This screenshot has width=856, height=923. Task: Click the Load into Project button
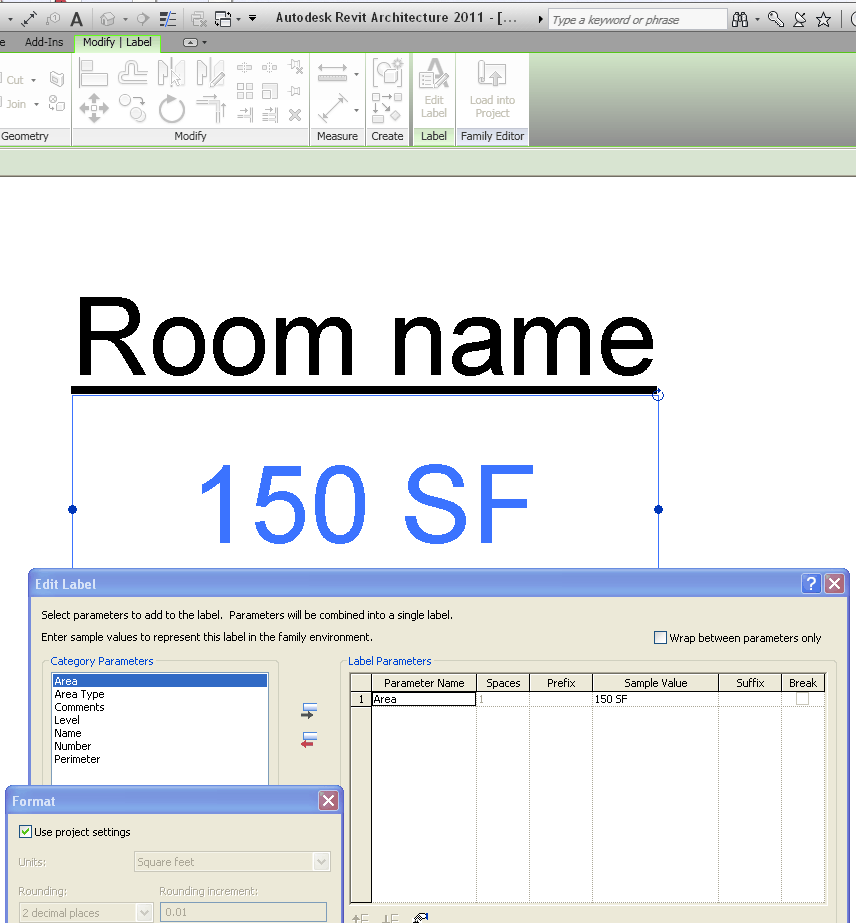(x=492, y=89)
